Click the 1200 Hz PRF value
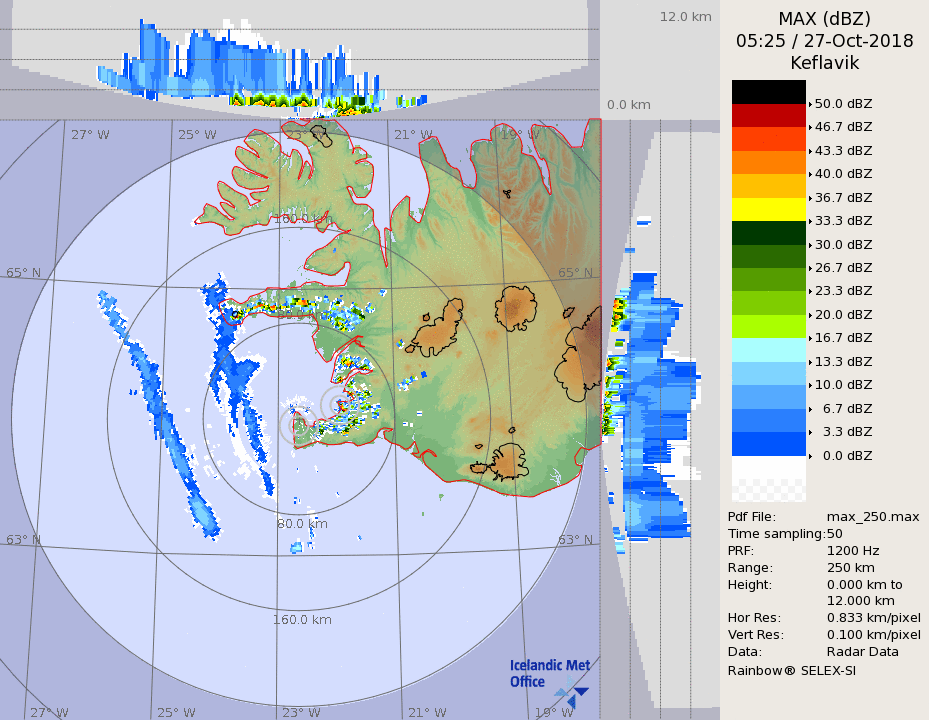The width and height of the screenshot is (929, 720). pyautogui.click(x=853, y=550)
